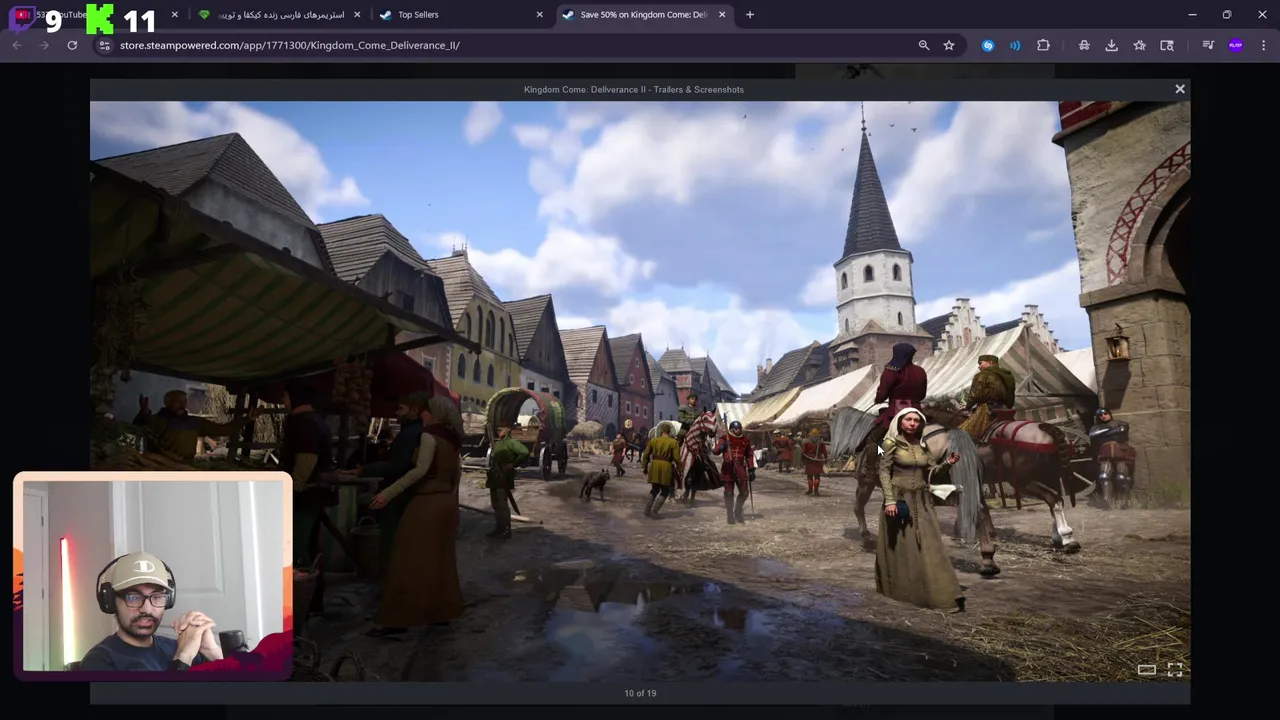
Task: Bookmark this page with star icon
Action: 949,45
